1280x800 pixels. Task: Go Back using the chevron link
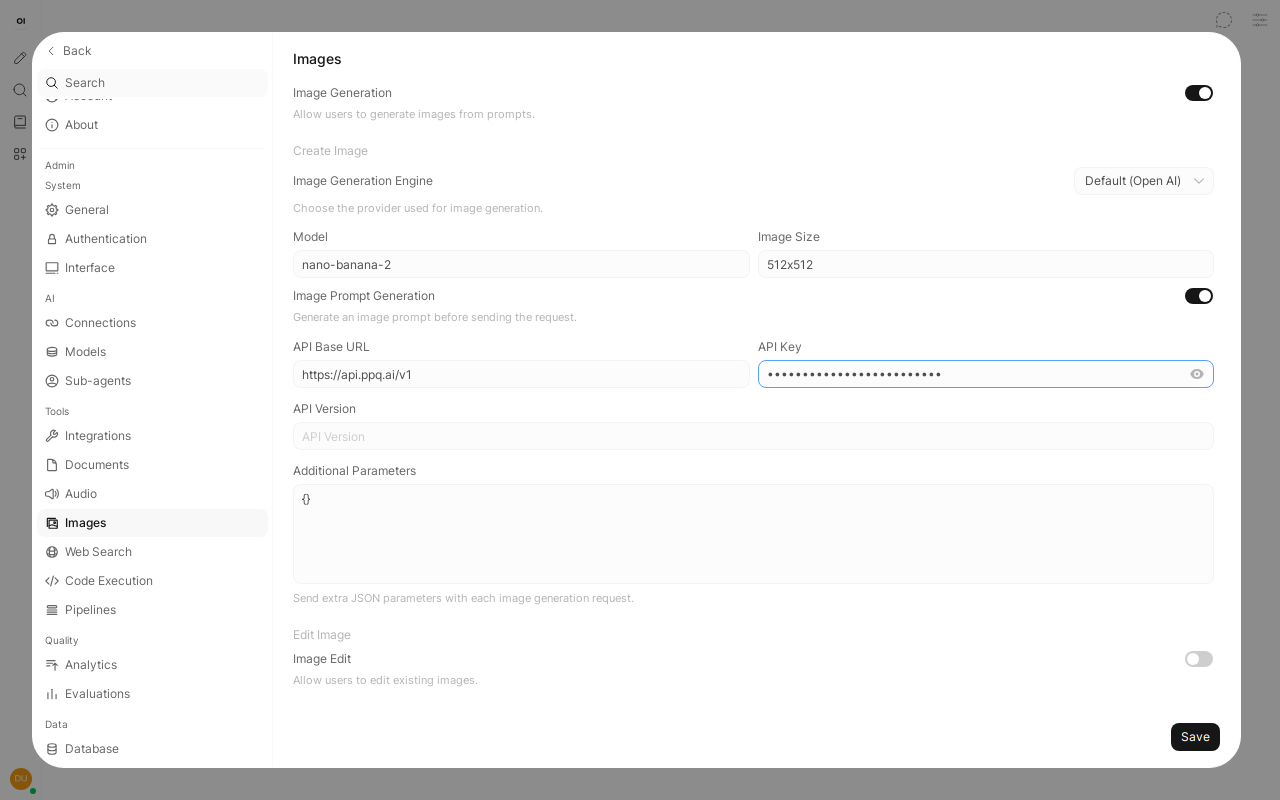(x=69, y=51)
